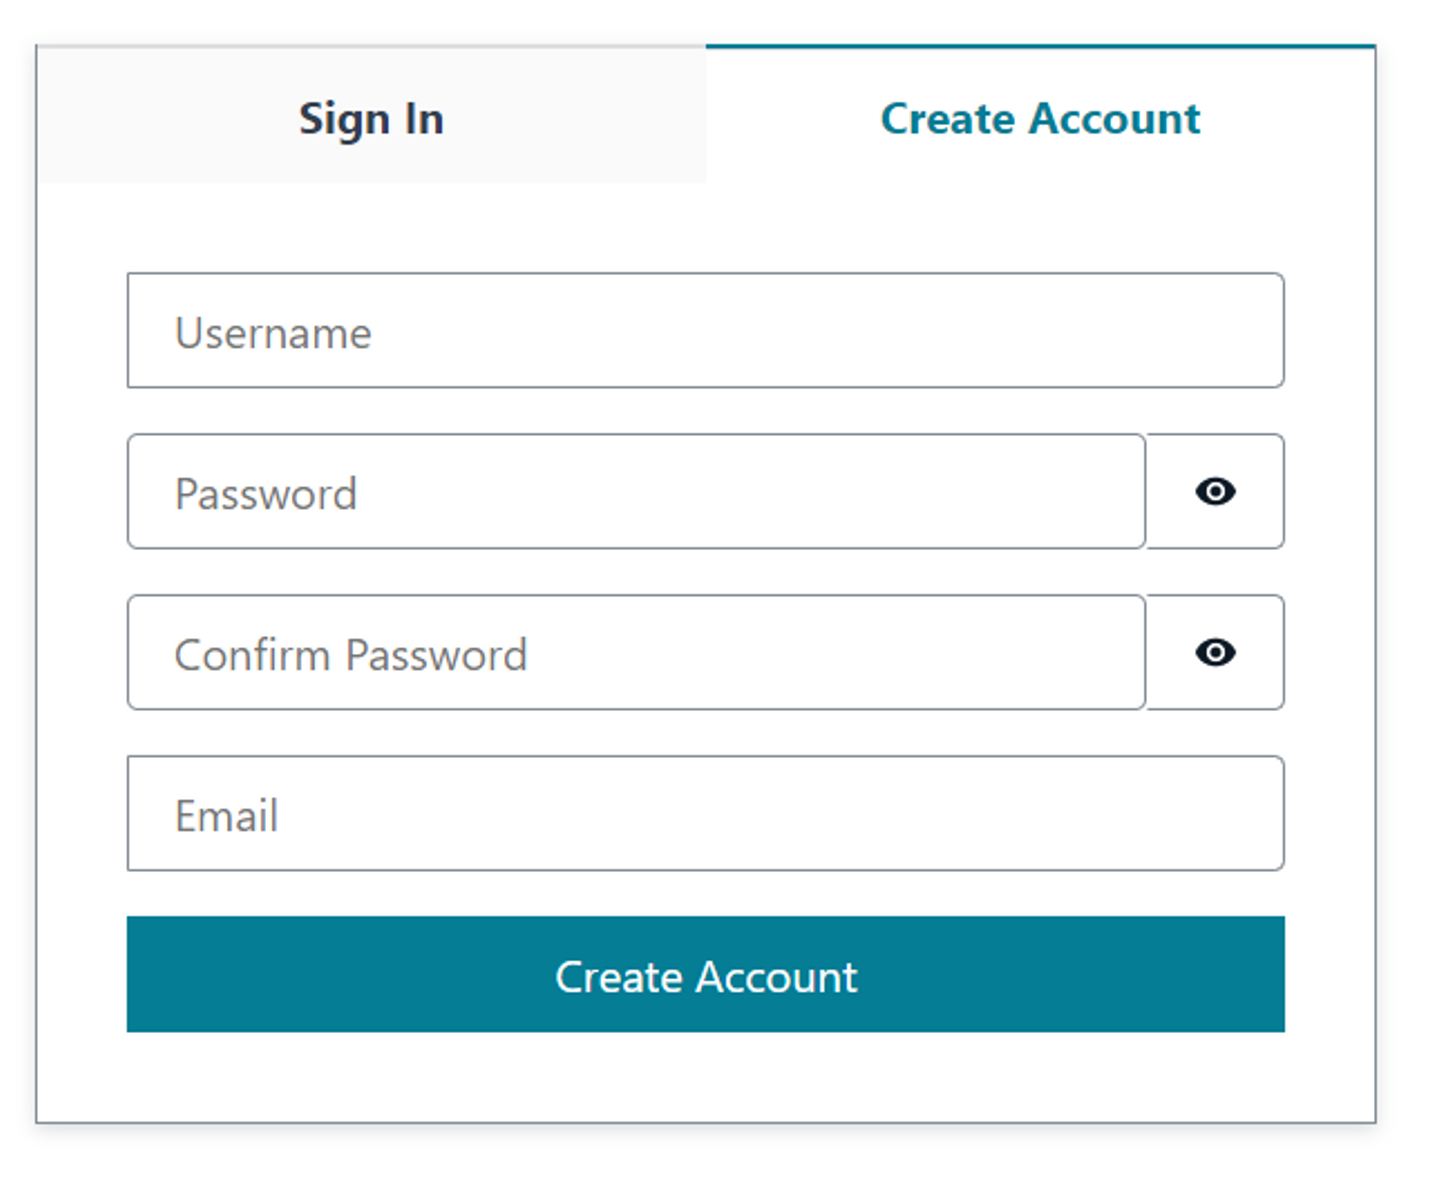Show the Confirm Password field's hidden text
The image size is (1440, 1194).
tap(1215, 652)
